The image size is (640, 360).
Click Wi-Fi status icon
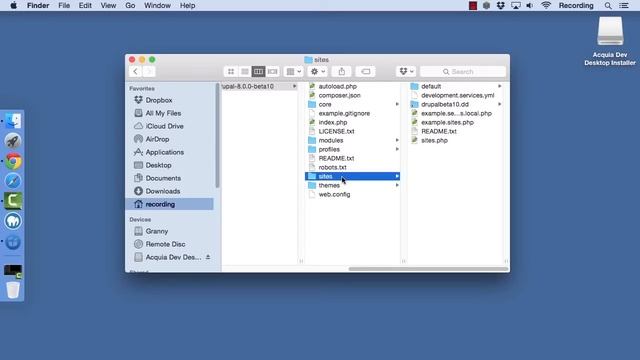[546, 6]
